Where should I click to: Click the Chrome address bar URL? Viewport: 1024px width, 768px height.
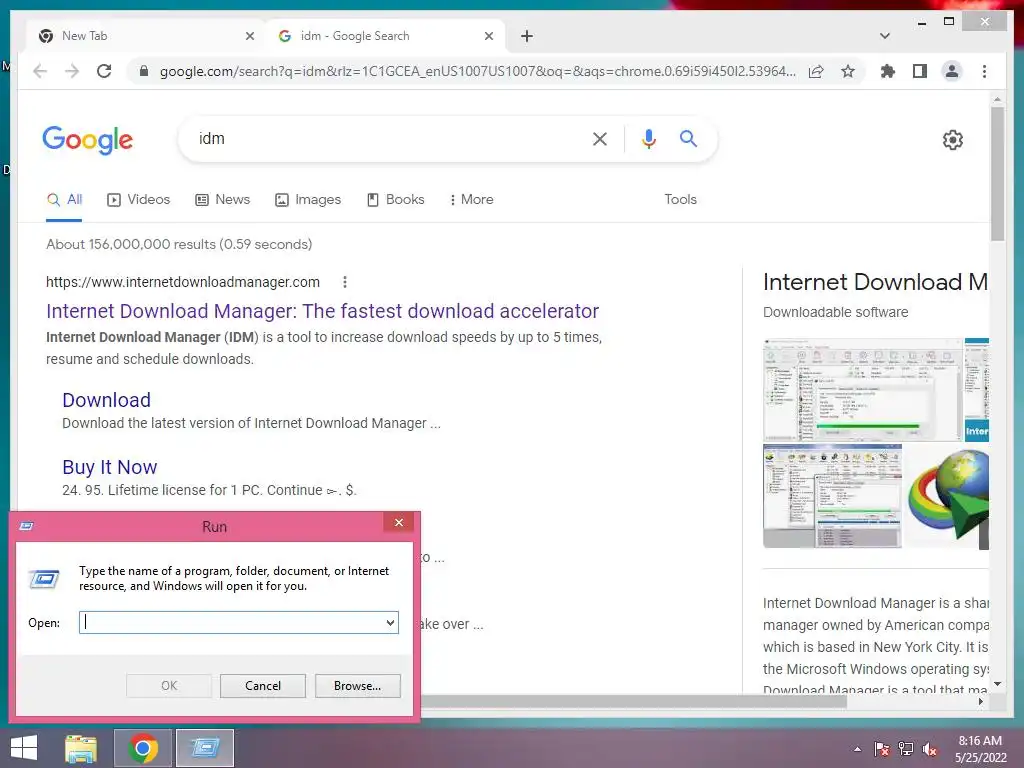pos(477,71)
